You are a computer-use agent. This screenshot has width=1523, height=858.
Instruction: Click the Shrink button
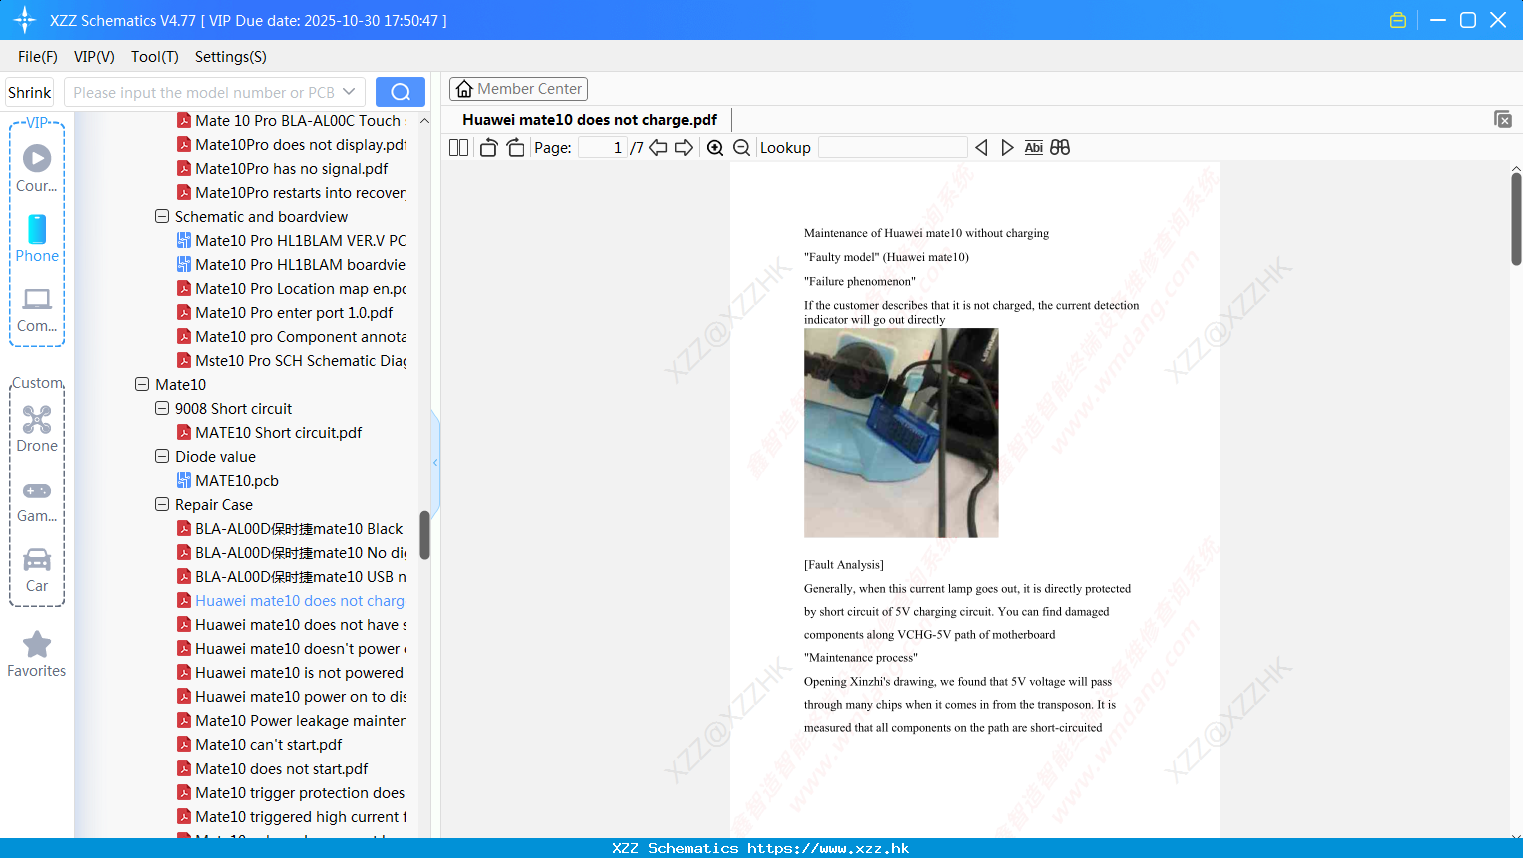click(x=30, y=92)
